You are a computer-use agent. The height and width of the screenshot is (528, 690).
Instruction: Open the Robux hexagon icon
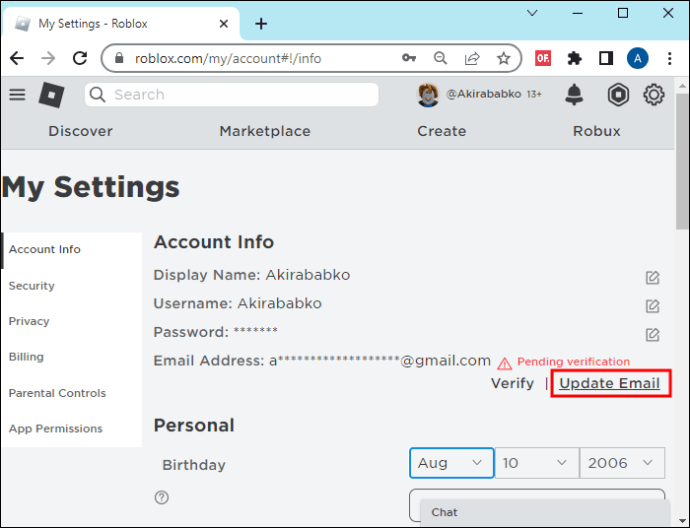618,95
